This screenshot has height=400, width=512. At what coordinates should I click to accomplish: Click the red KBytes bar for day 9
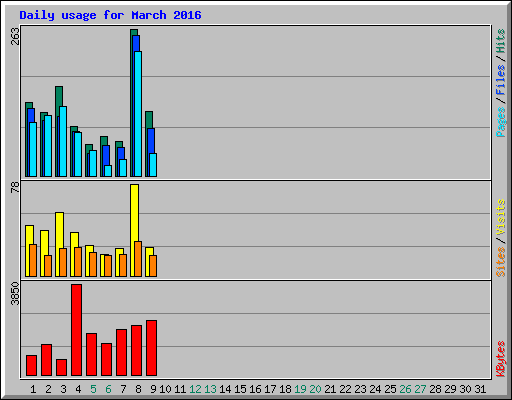[x=151, y=348]
